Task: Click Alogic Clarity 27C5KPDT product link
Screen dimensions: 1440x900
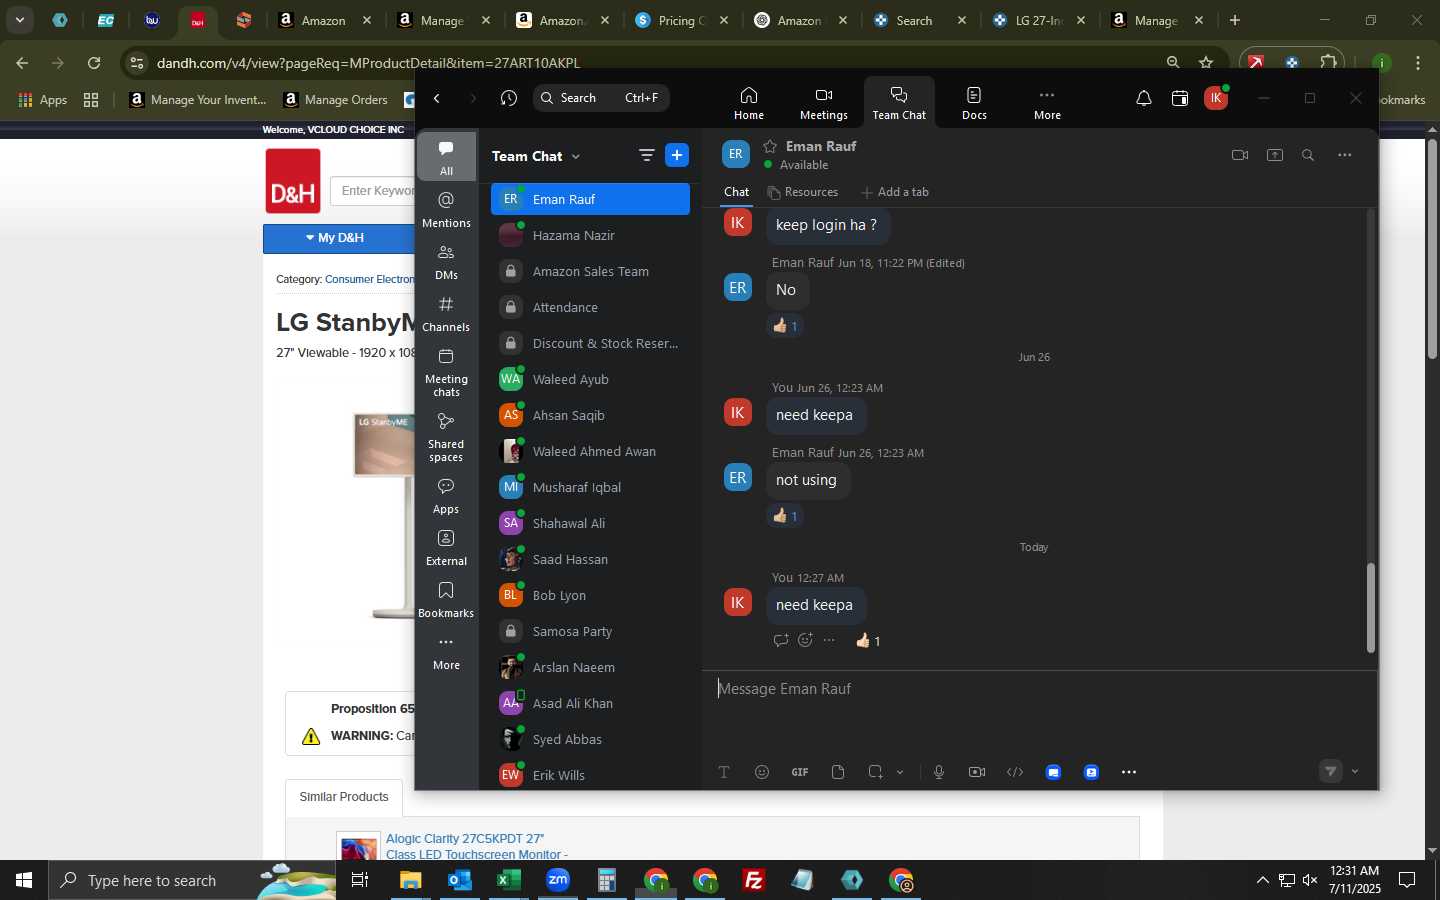Action: click(x=476, y=846)
